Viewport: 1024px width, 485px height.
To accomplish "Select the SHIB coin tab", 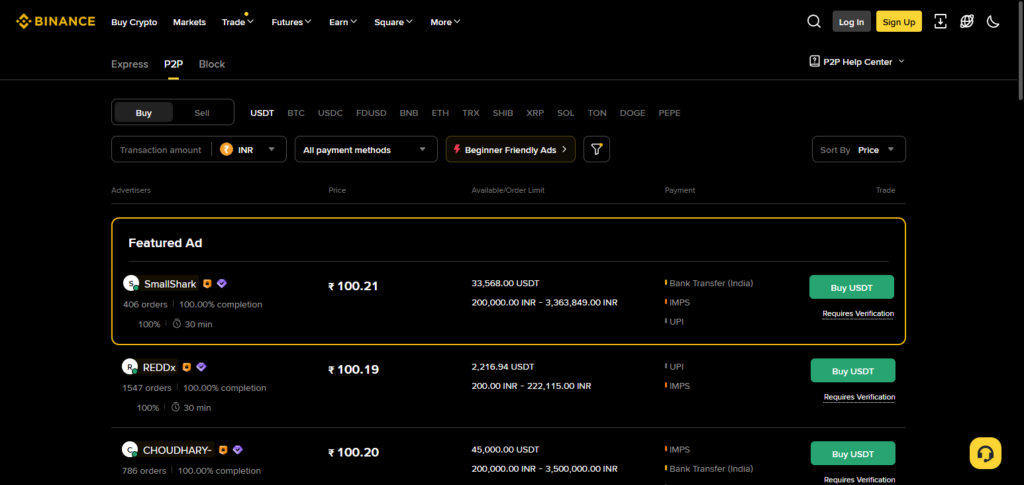I will coord(503,113).
